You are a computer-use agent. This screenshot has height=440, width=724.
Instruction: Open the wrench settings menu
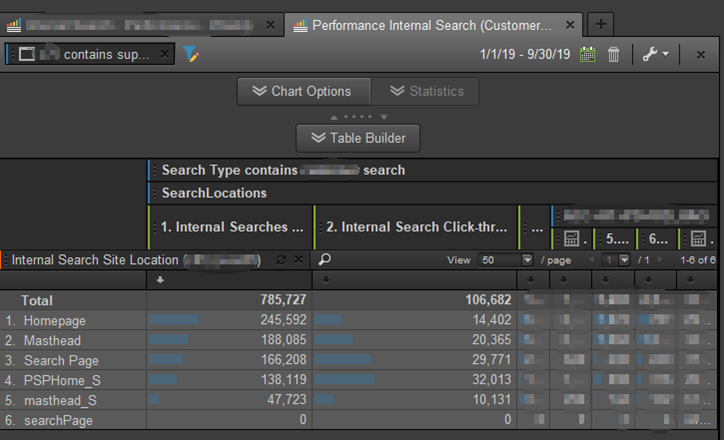(656, 54)
